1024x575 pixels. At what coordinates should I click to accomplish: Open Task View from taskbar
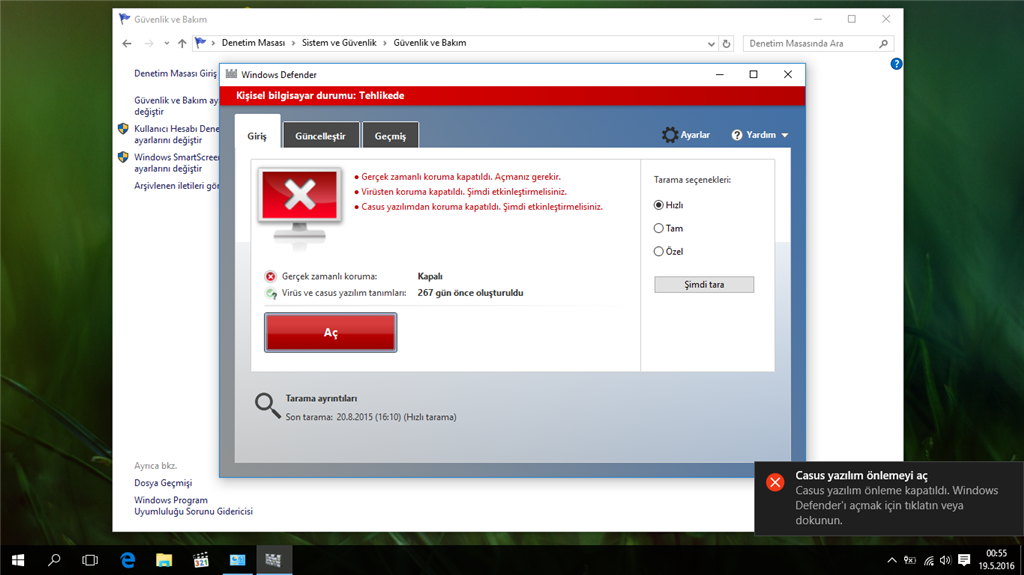click(x=90, y=560)
